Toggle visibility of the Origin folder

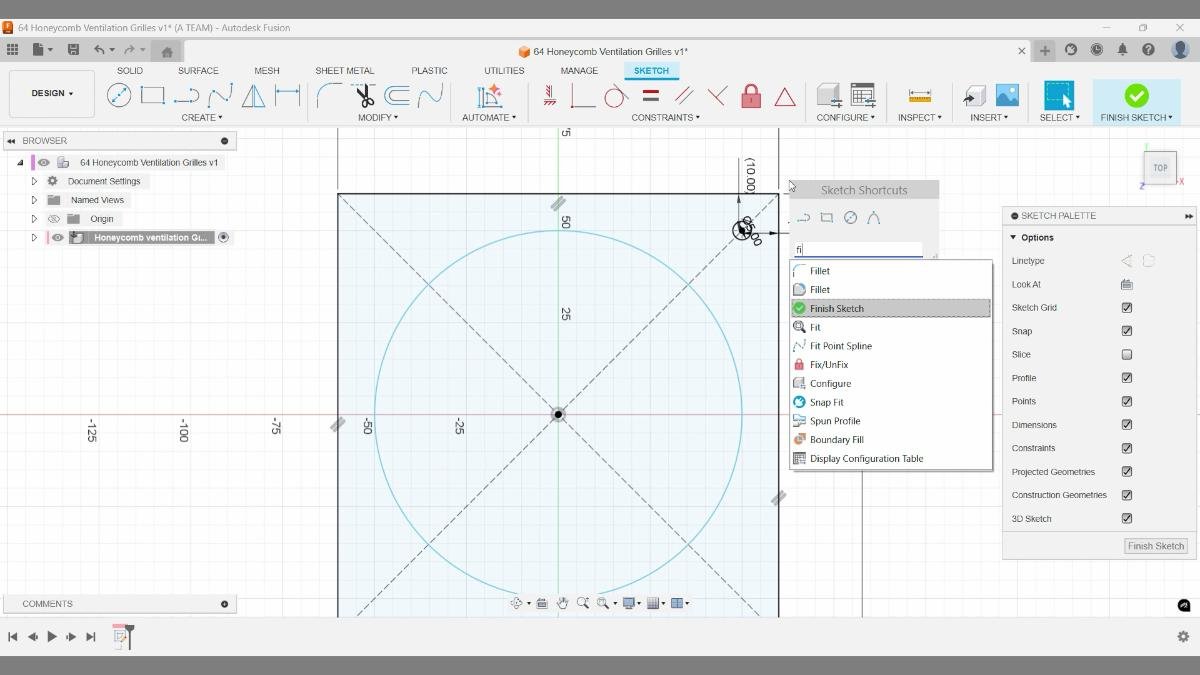[x=54, y=218]
